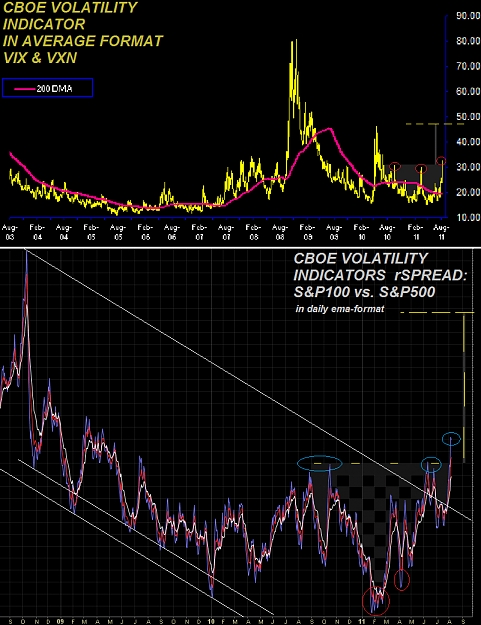The height and width of the screenshot is (625, 481).
Task: Click the Aug-04 date label on the x-axis
Action: click(64, 232)
